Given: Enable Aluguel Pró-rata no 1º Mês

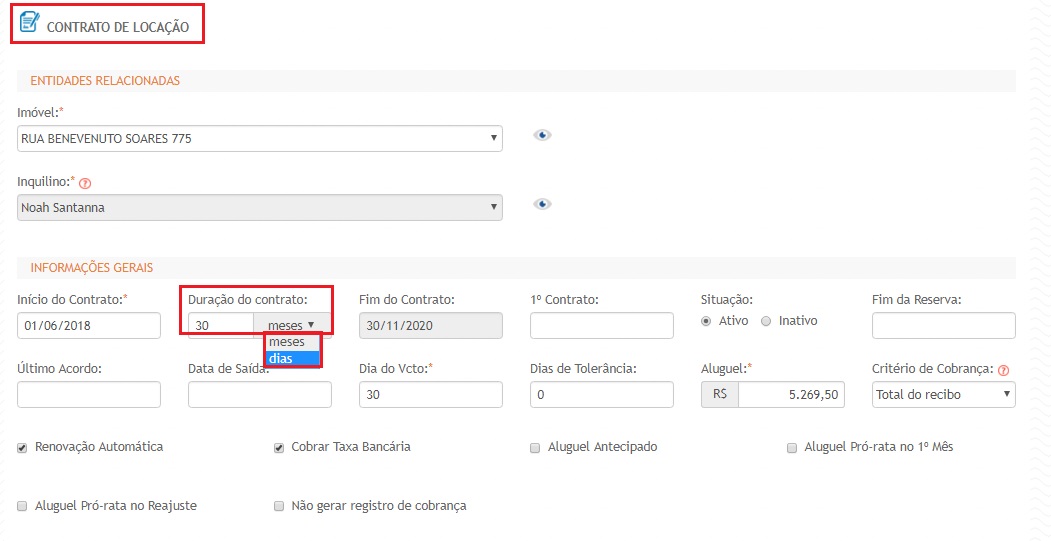Looking at the screenshot, I should (x=792, y=448).
